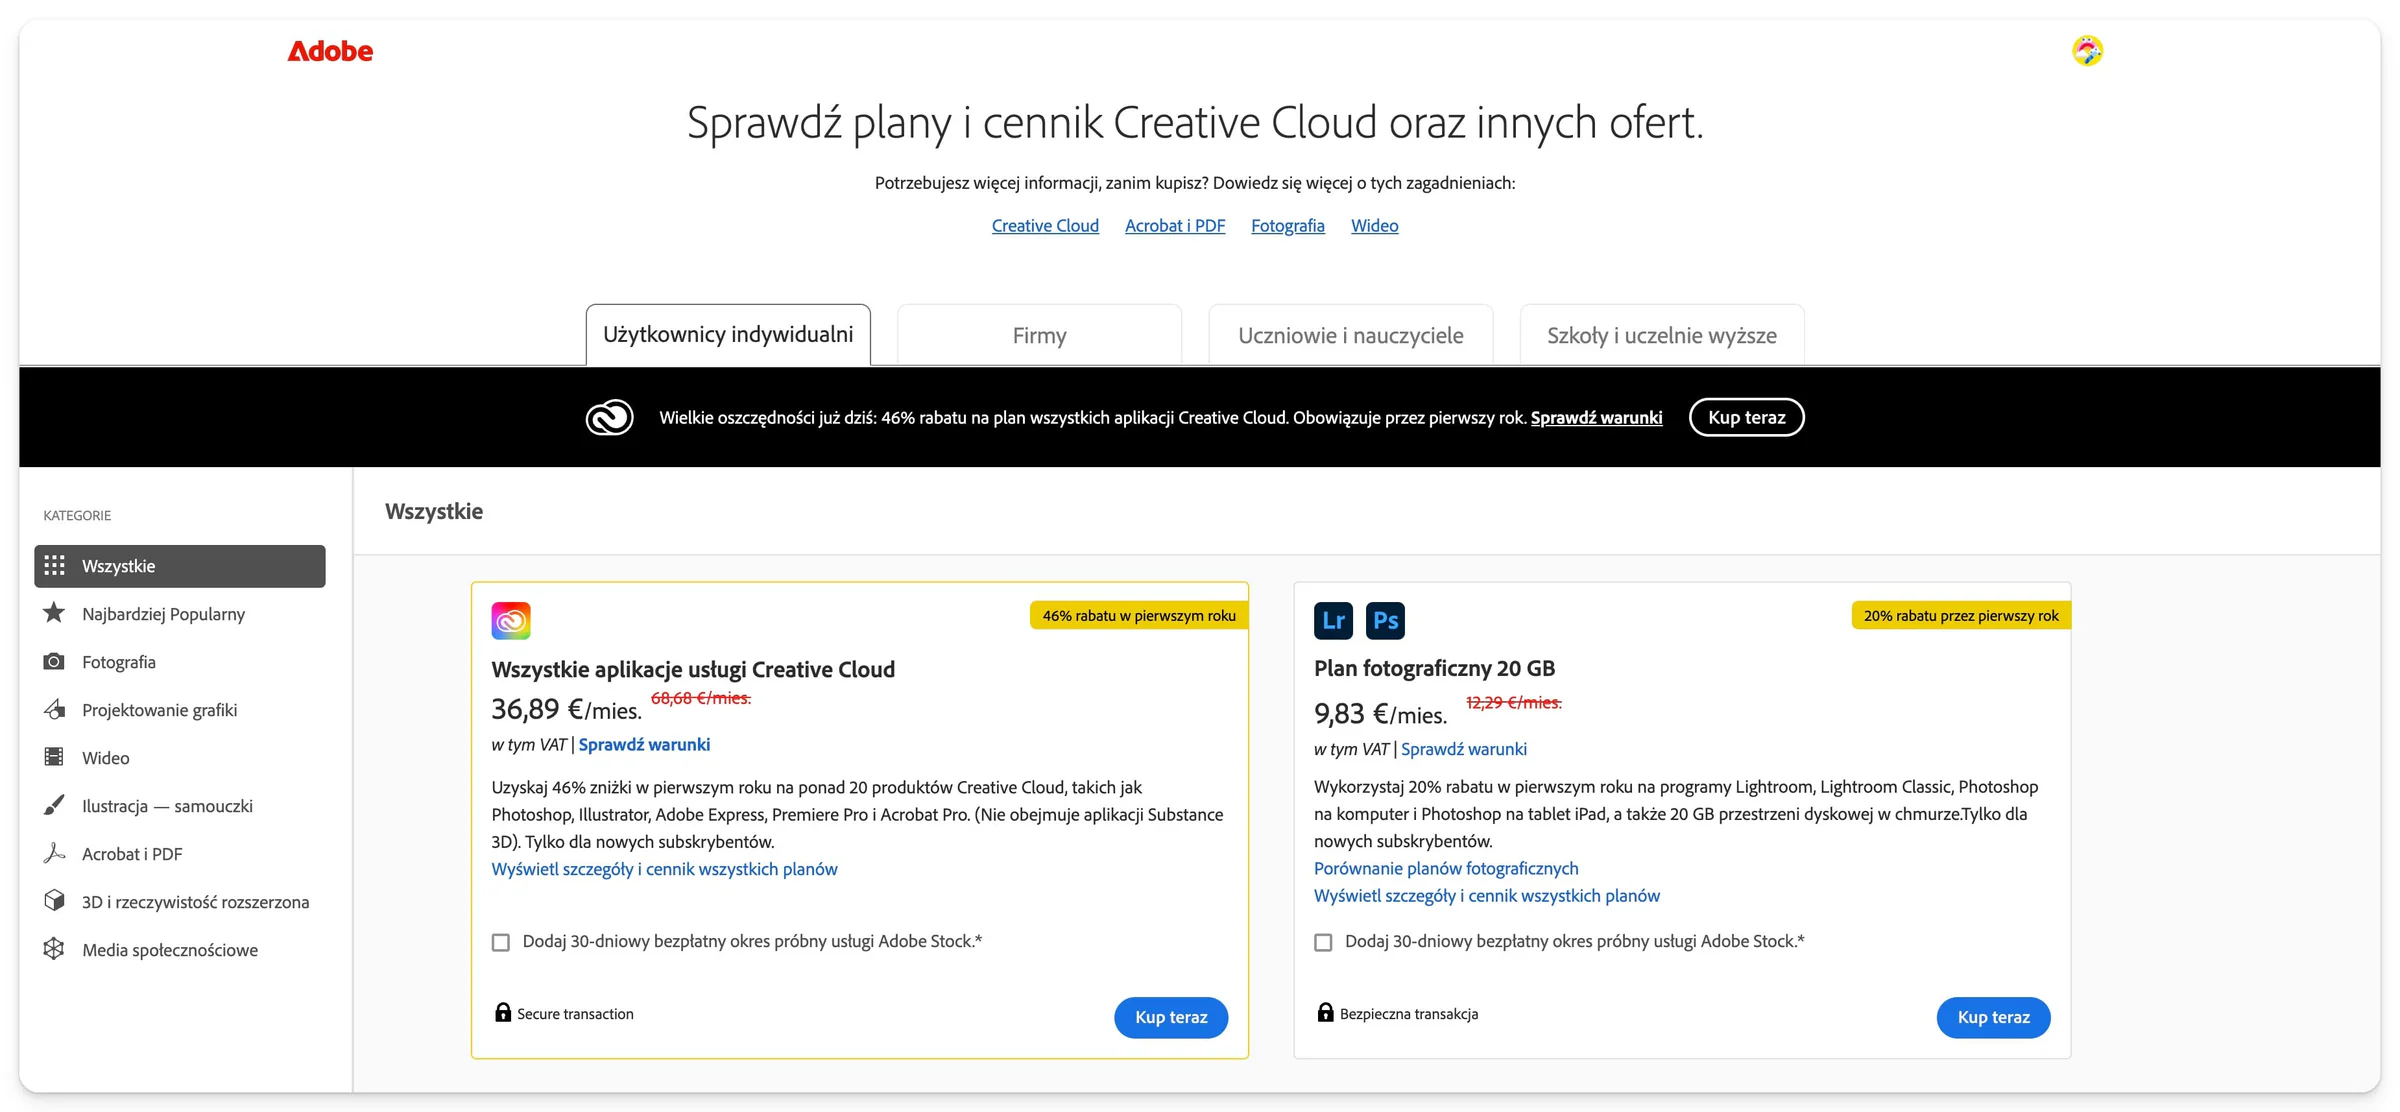Click the Photoshop Ps icon

point(1385,620)
